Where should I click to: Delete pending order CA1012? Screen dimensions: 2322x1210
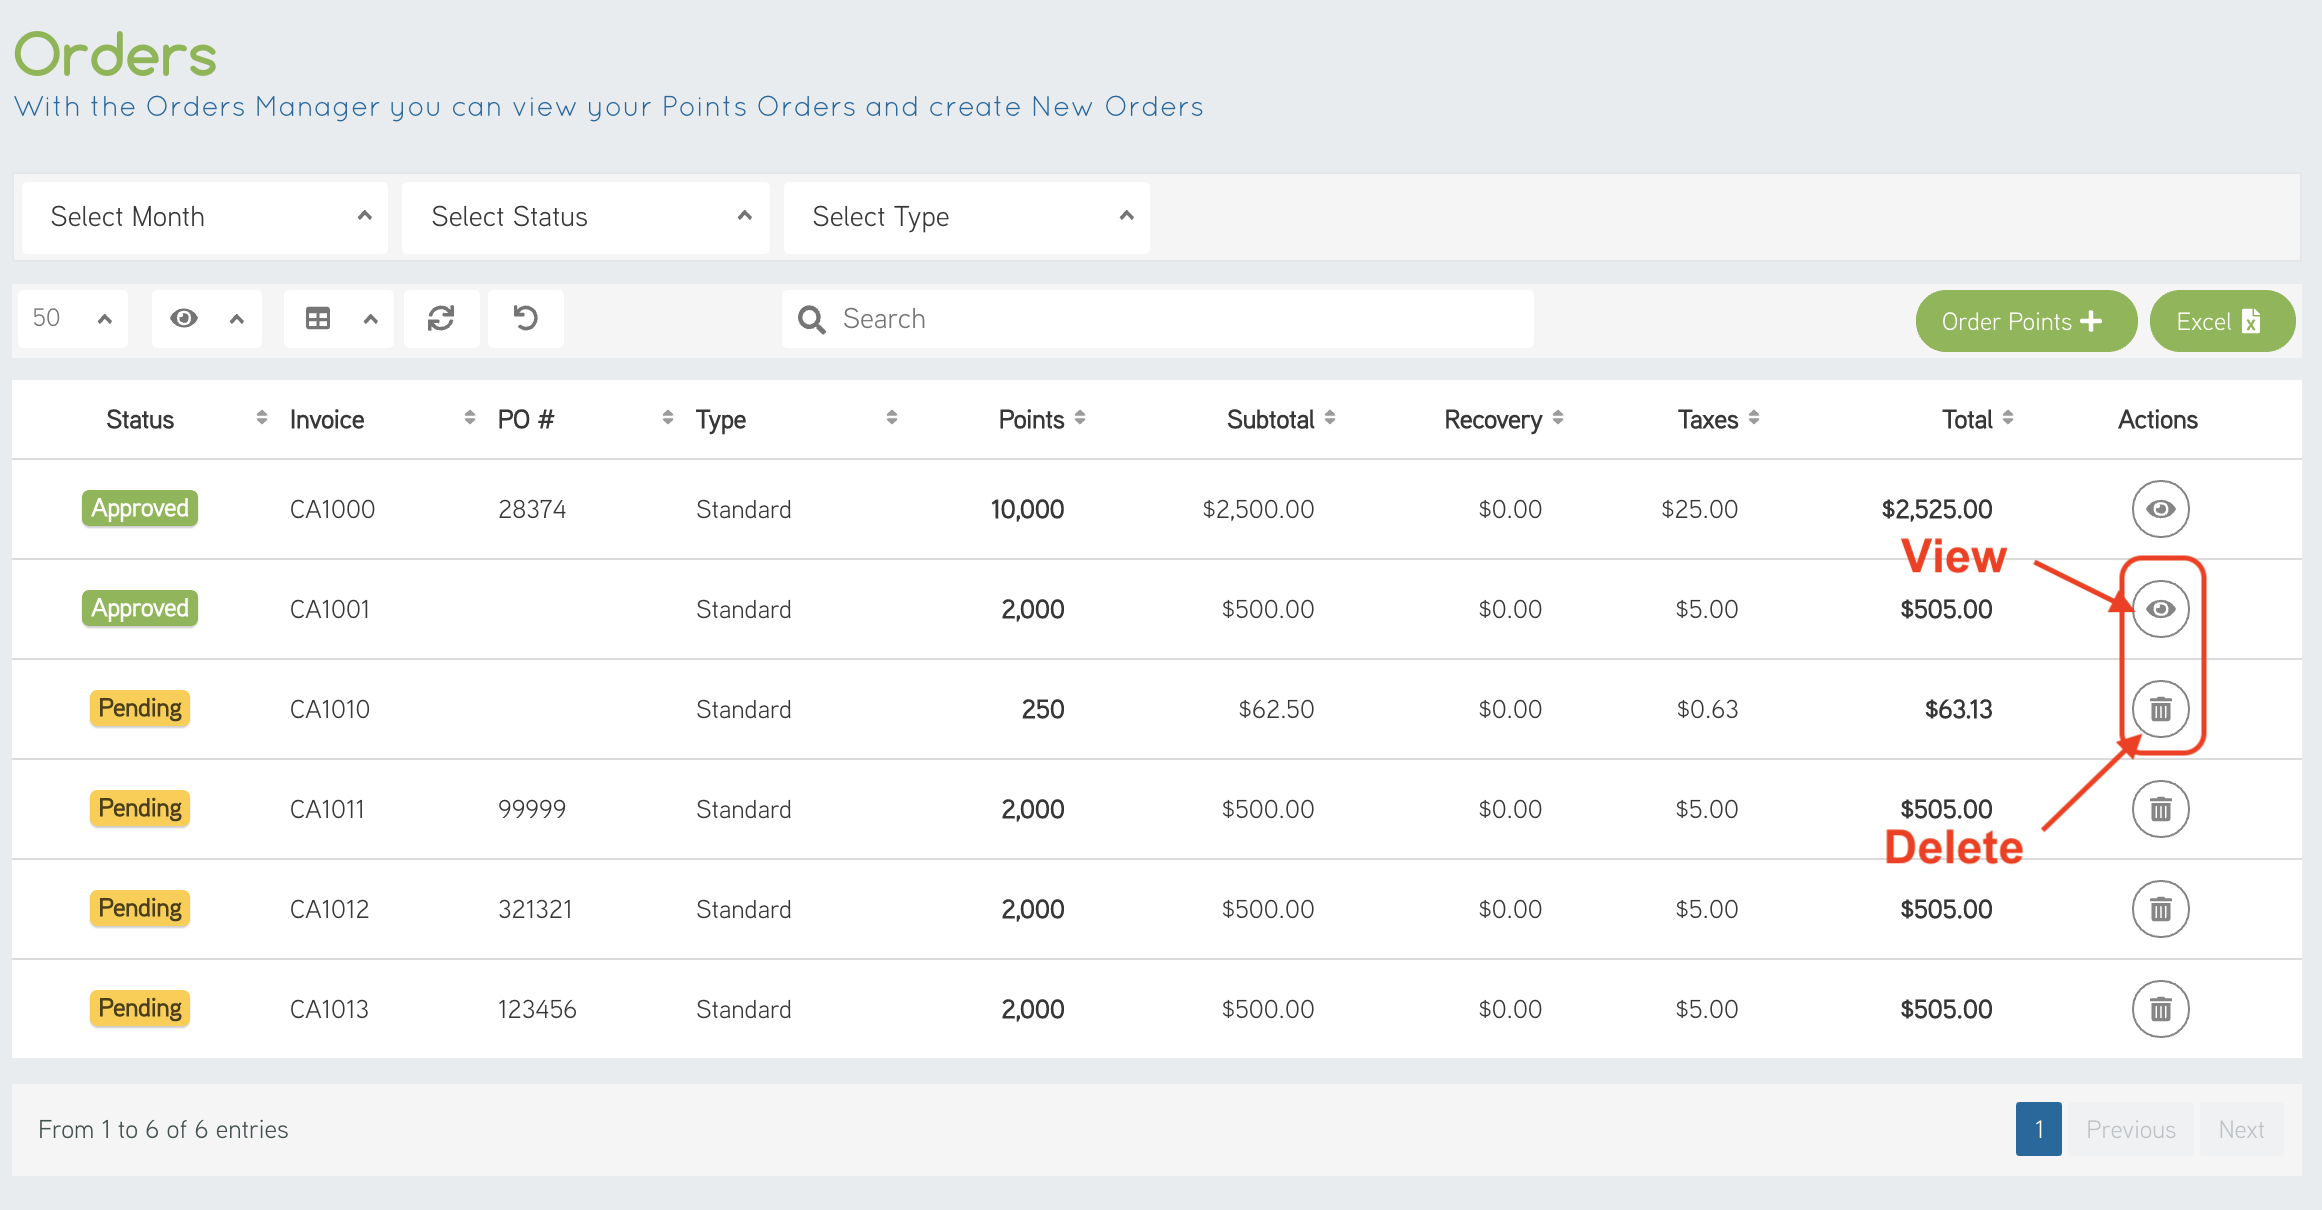(2160, 909)
